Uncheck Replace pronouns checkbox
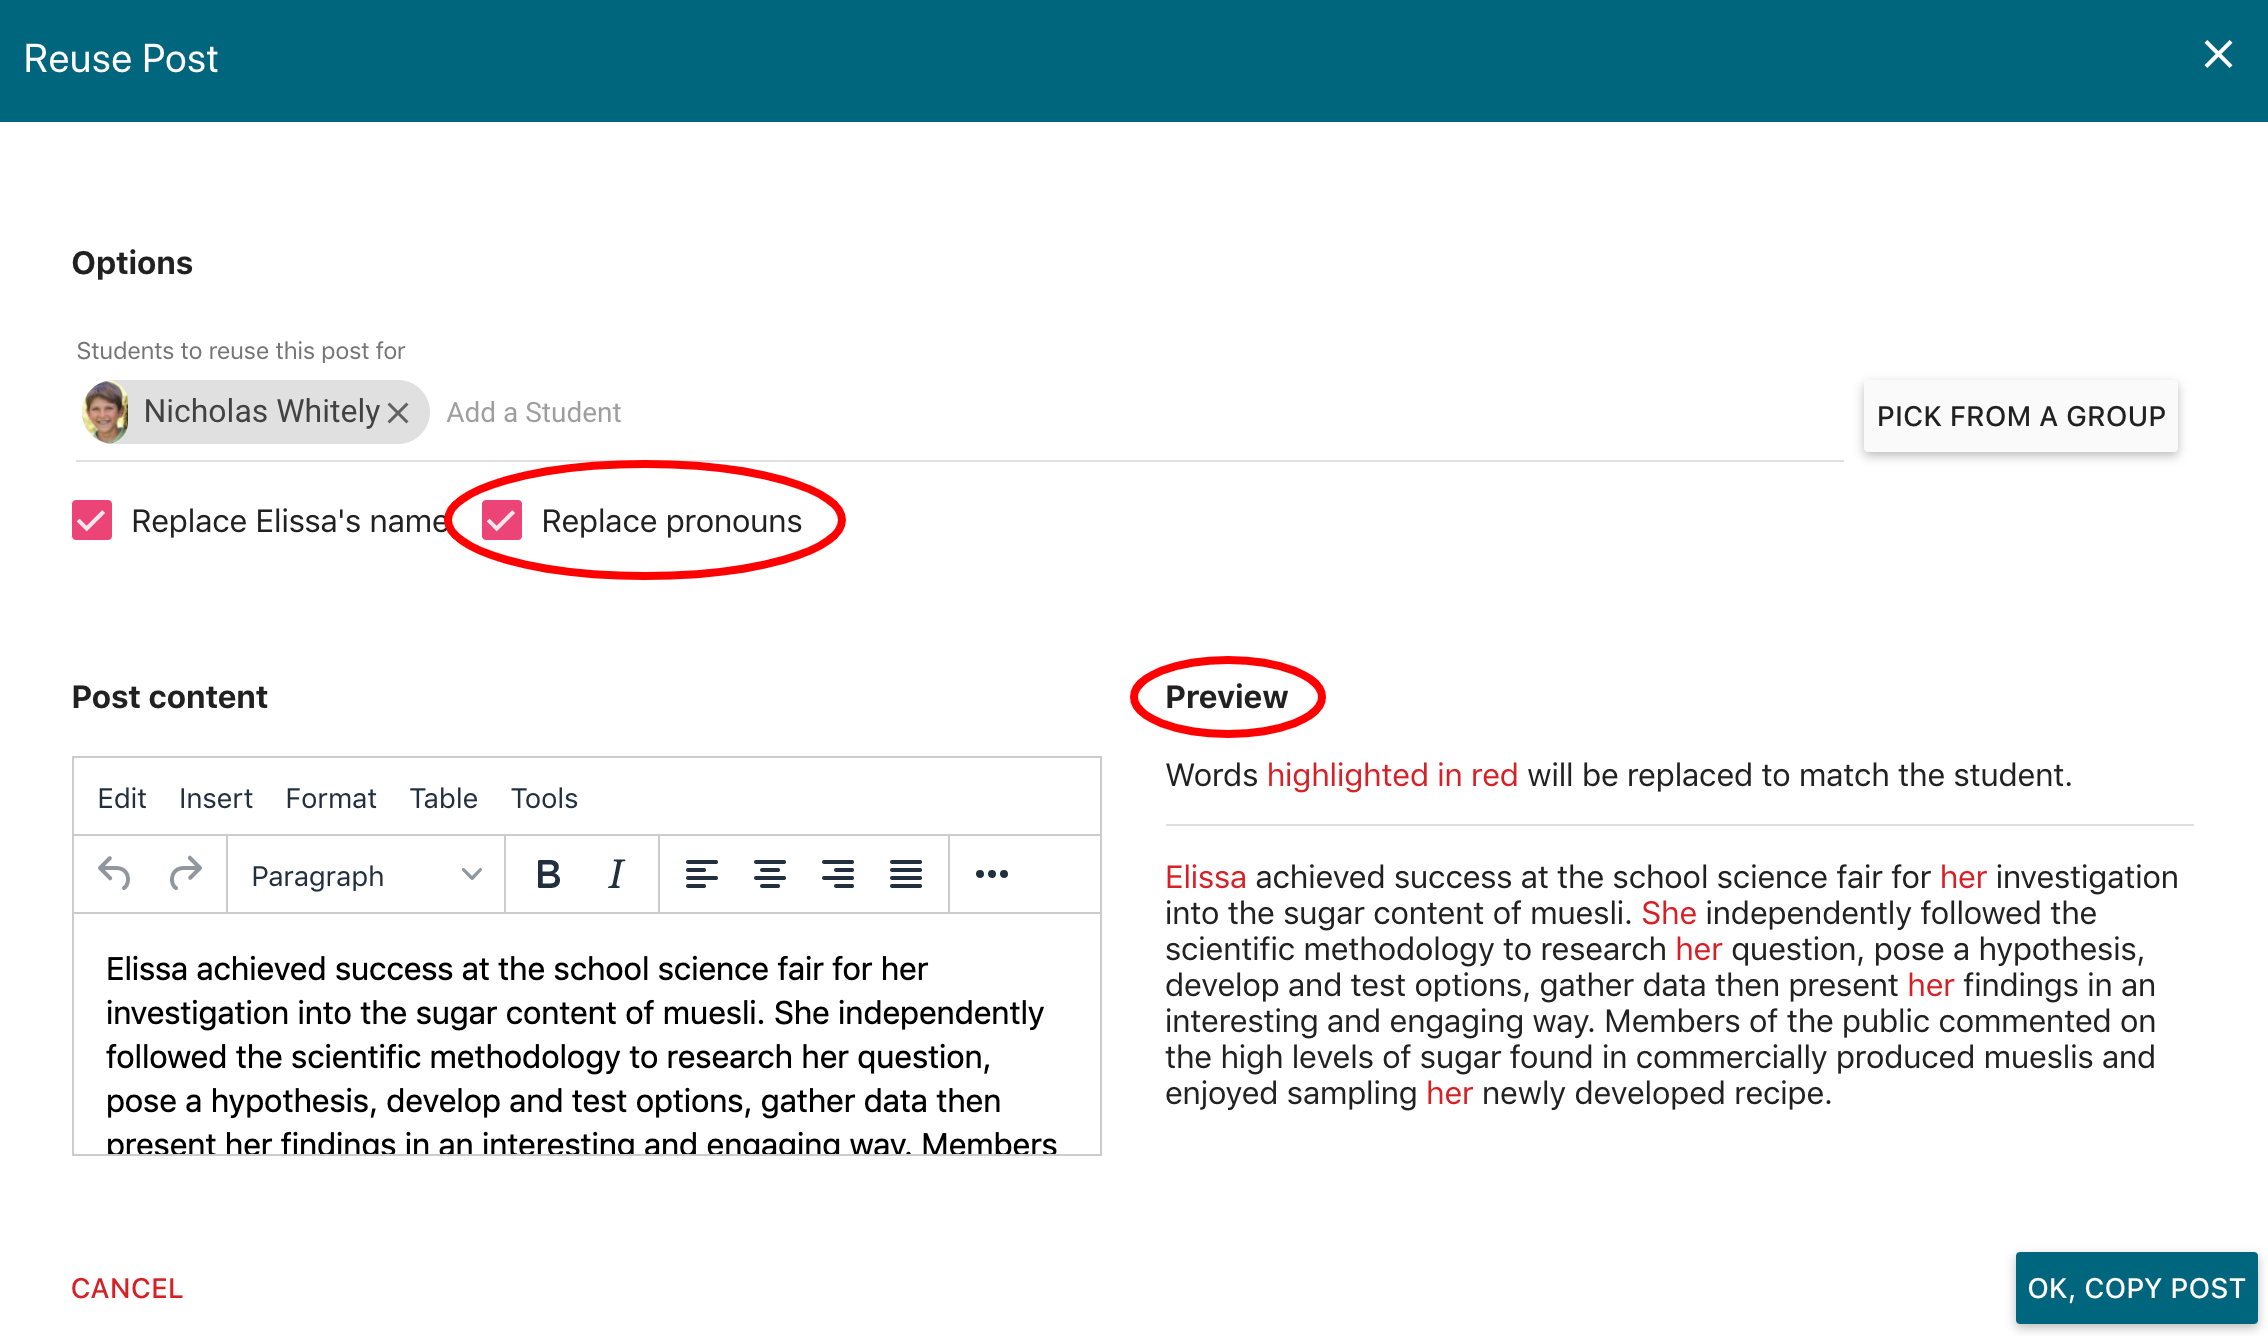 pyautogui.click(x=502, y=521)
